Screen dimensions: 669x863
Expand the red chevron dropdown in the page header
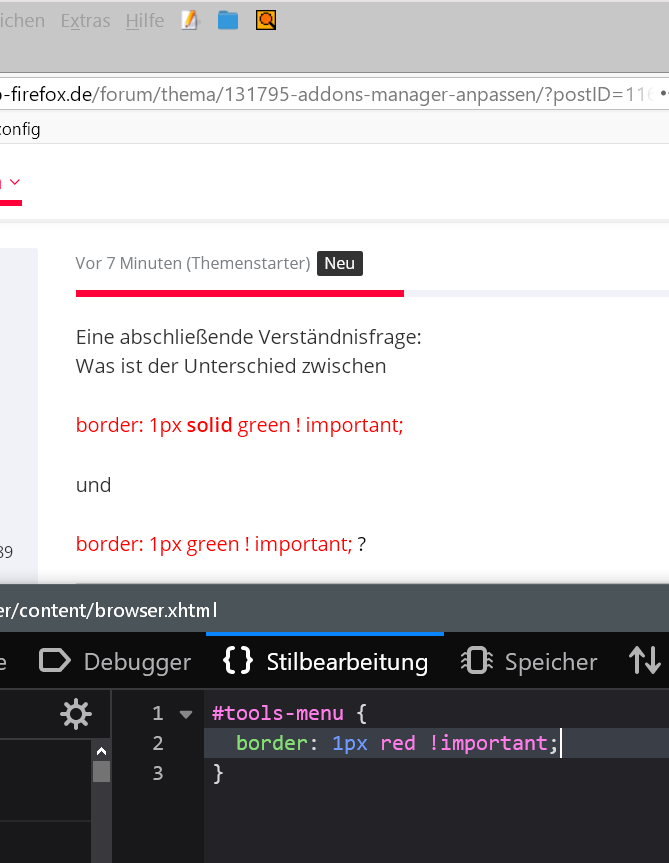[x=14, y=182]
